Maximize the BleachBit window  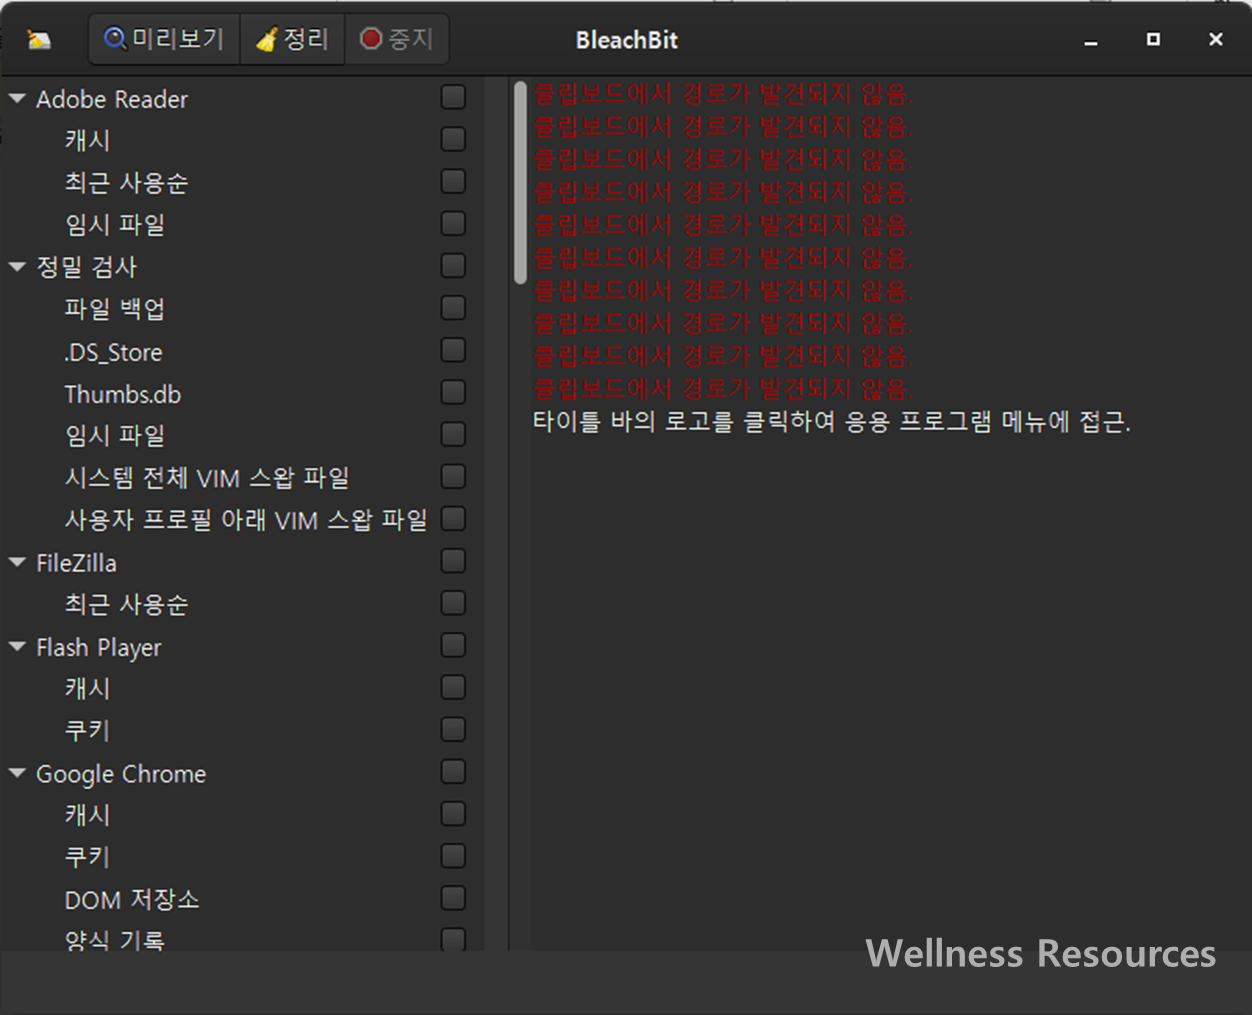[1153, 40]
